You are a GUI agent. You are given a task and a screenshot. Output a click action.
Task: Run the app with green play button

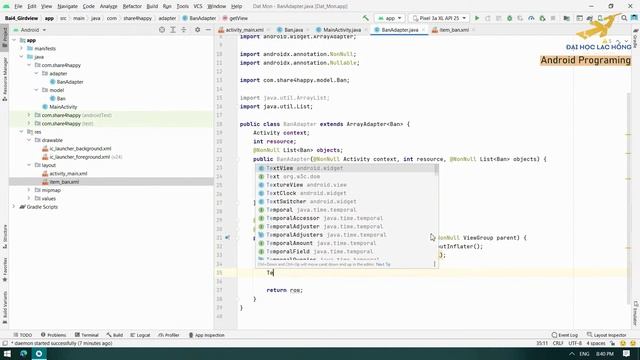[477, 18]
